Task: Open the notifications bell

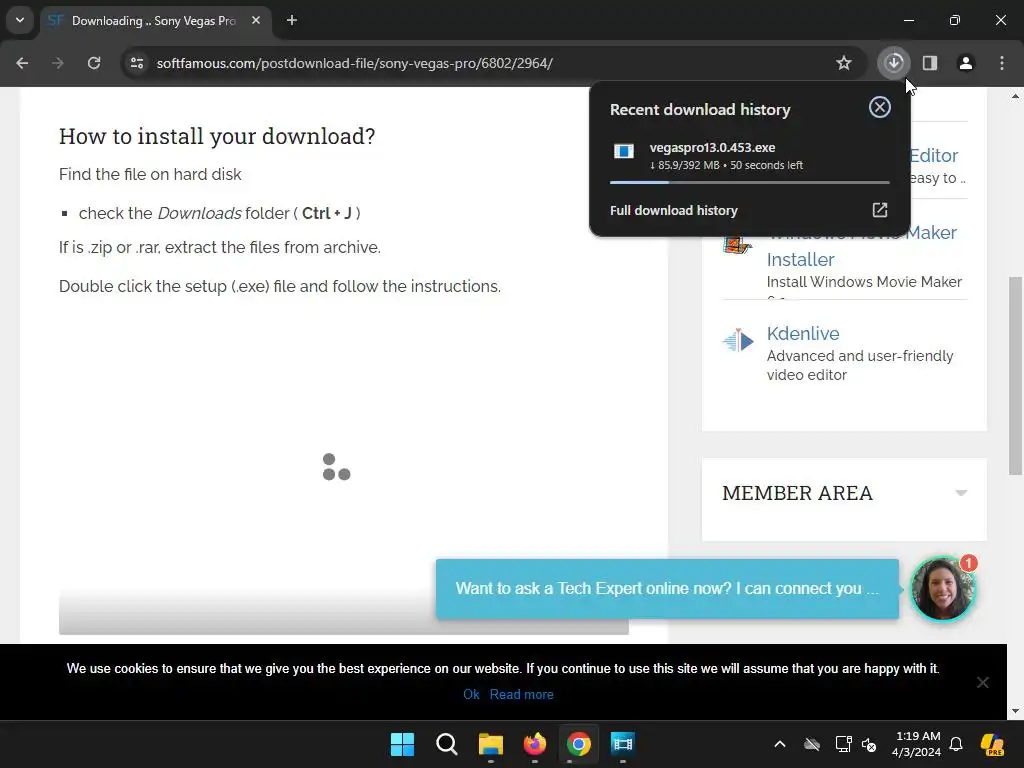Action: pos(956,744)
